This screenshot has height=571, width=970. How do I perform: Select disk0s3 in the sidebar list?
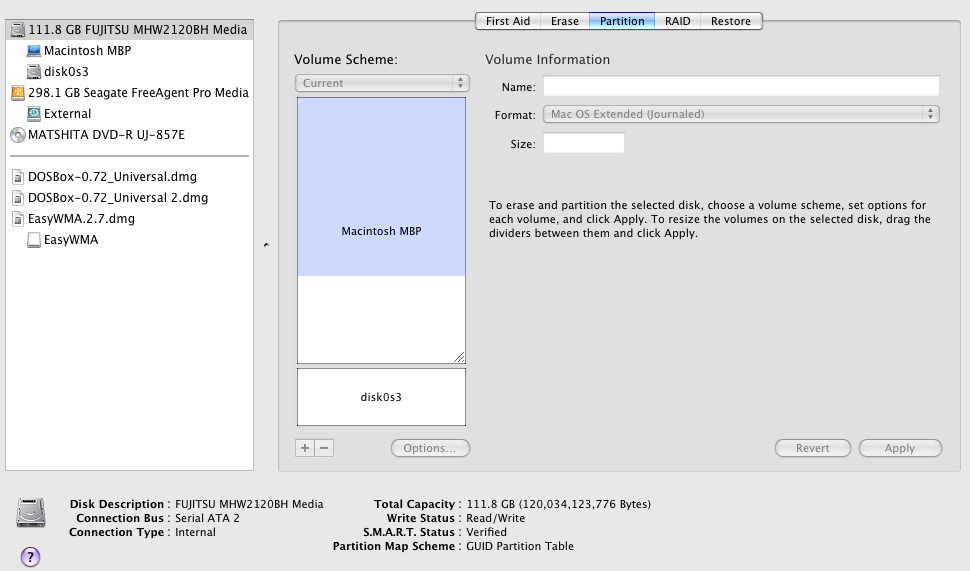[x=129, y=72]
